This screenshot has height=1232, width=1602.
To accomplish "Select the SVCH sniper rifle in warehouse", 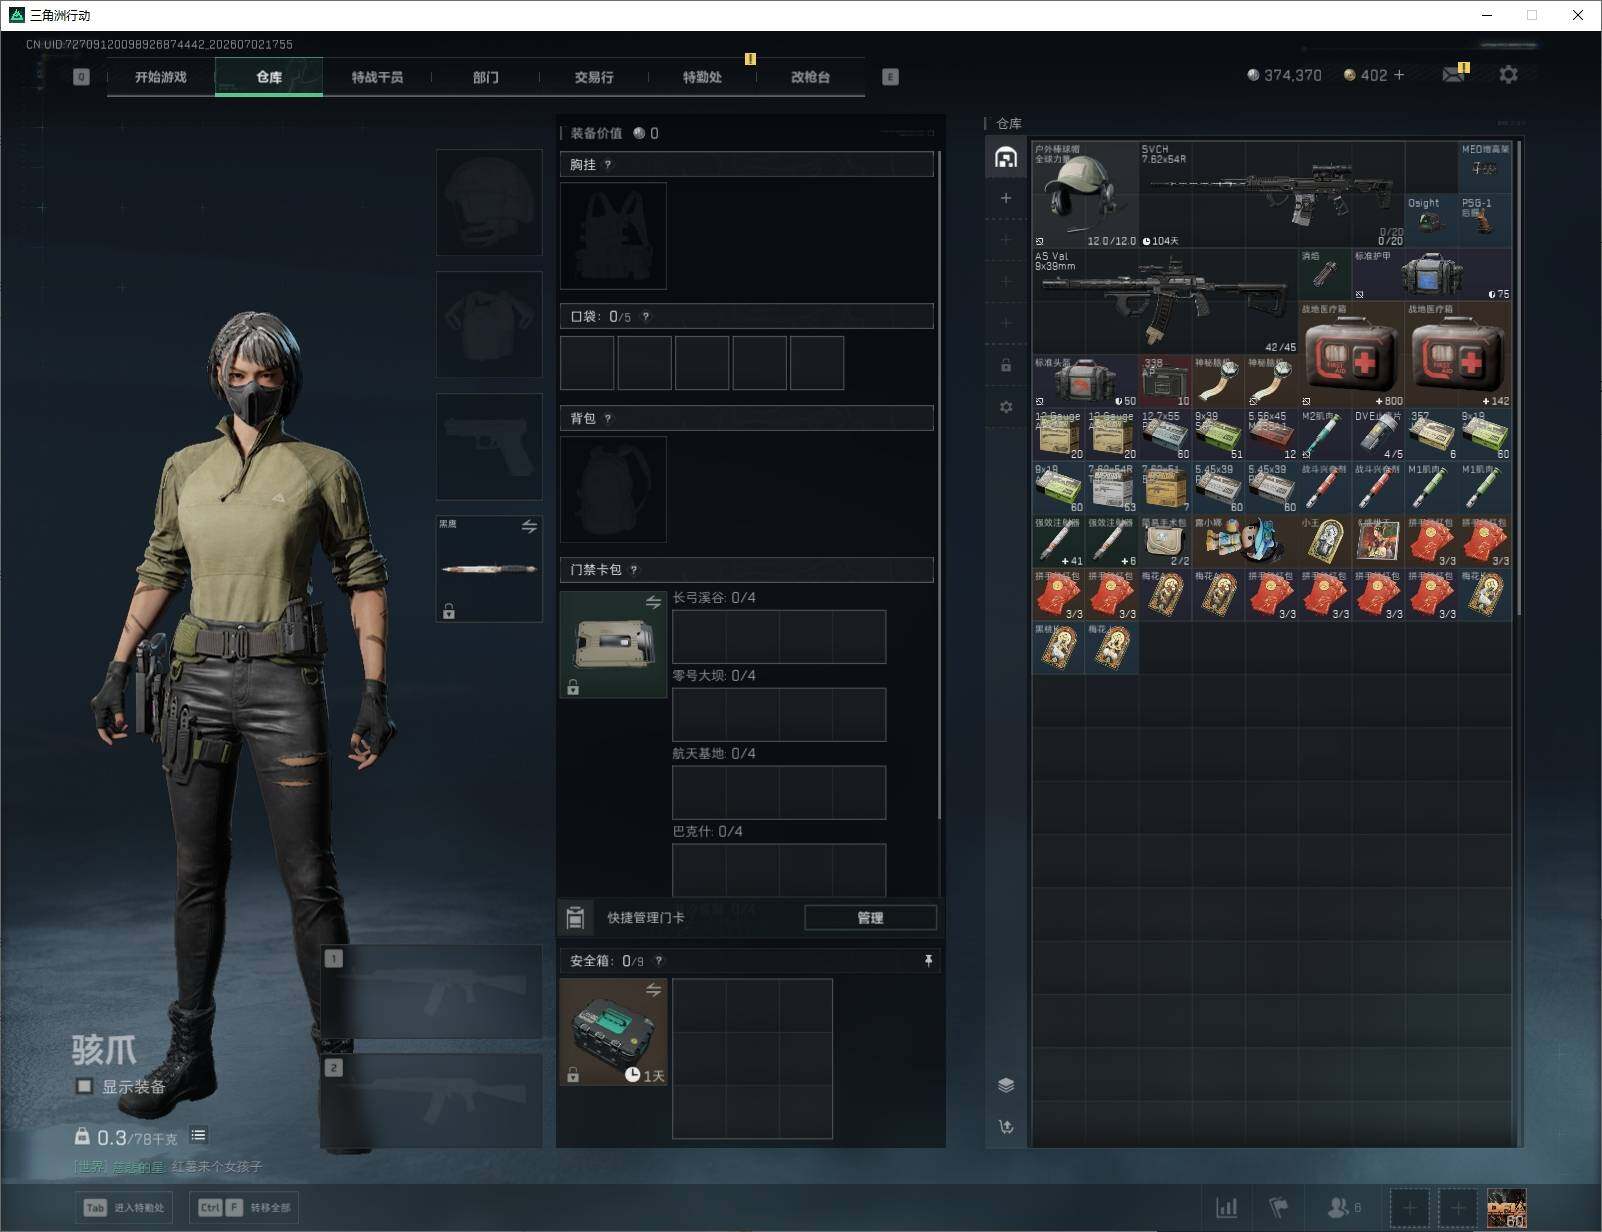I will pyautogui.click(x=1271, y=194).
